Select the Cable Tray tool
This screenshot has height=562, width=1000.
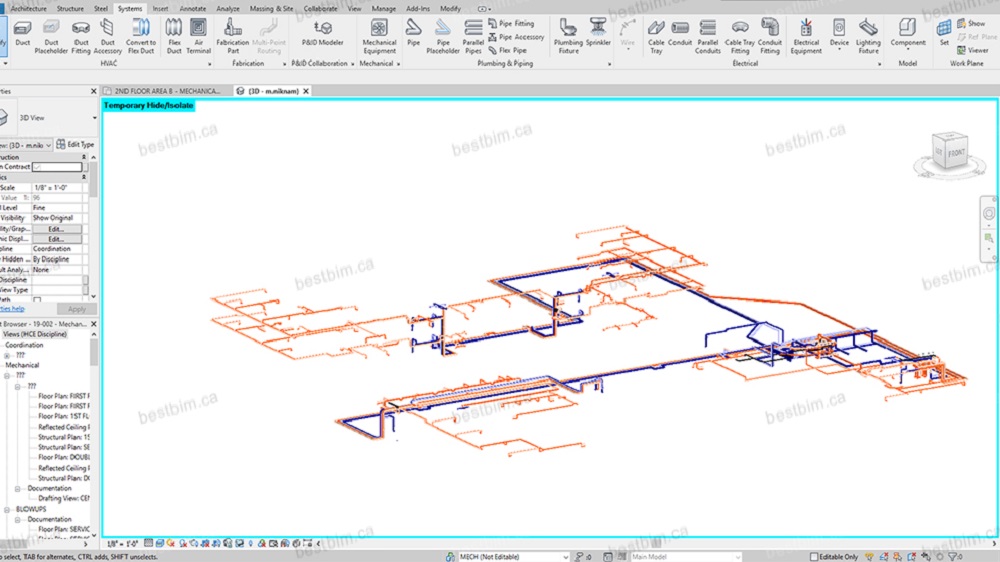[x=656, y=36]
